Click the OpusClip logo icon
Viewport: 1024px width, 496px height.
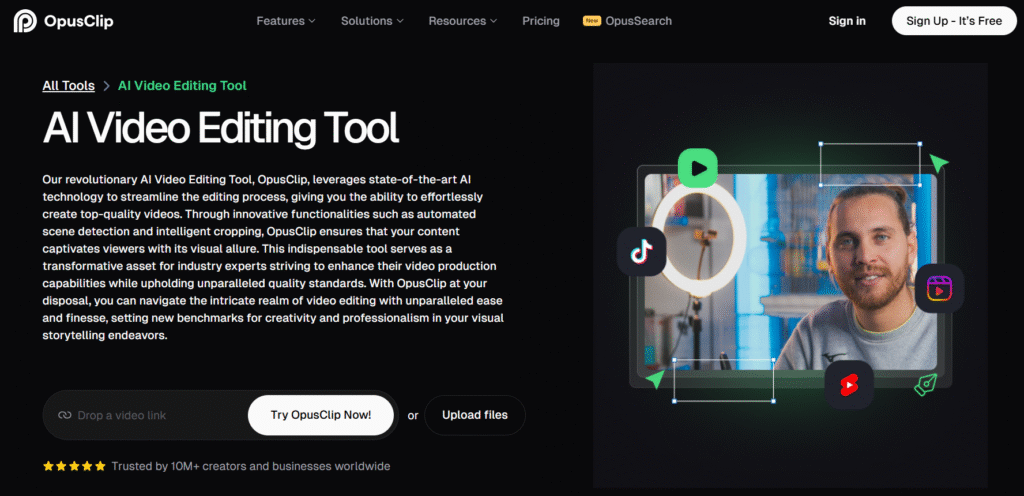(x=25, y=21)
